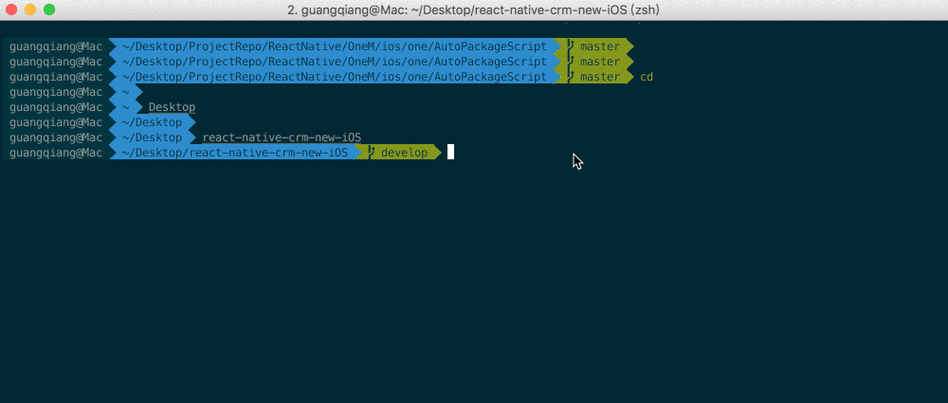Click the yellow cd command text

[x=647, y=77]
